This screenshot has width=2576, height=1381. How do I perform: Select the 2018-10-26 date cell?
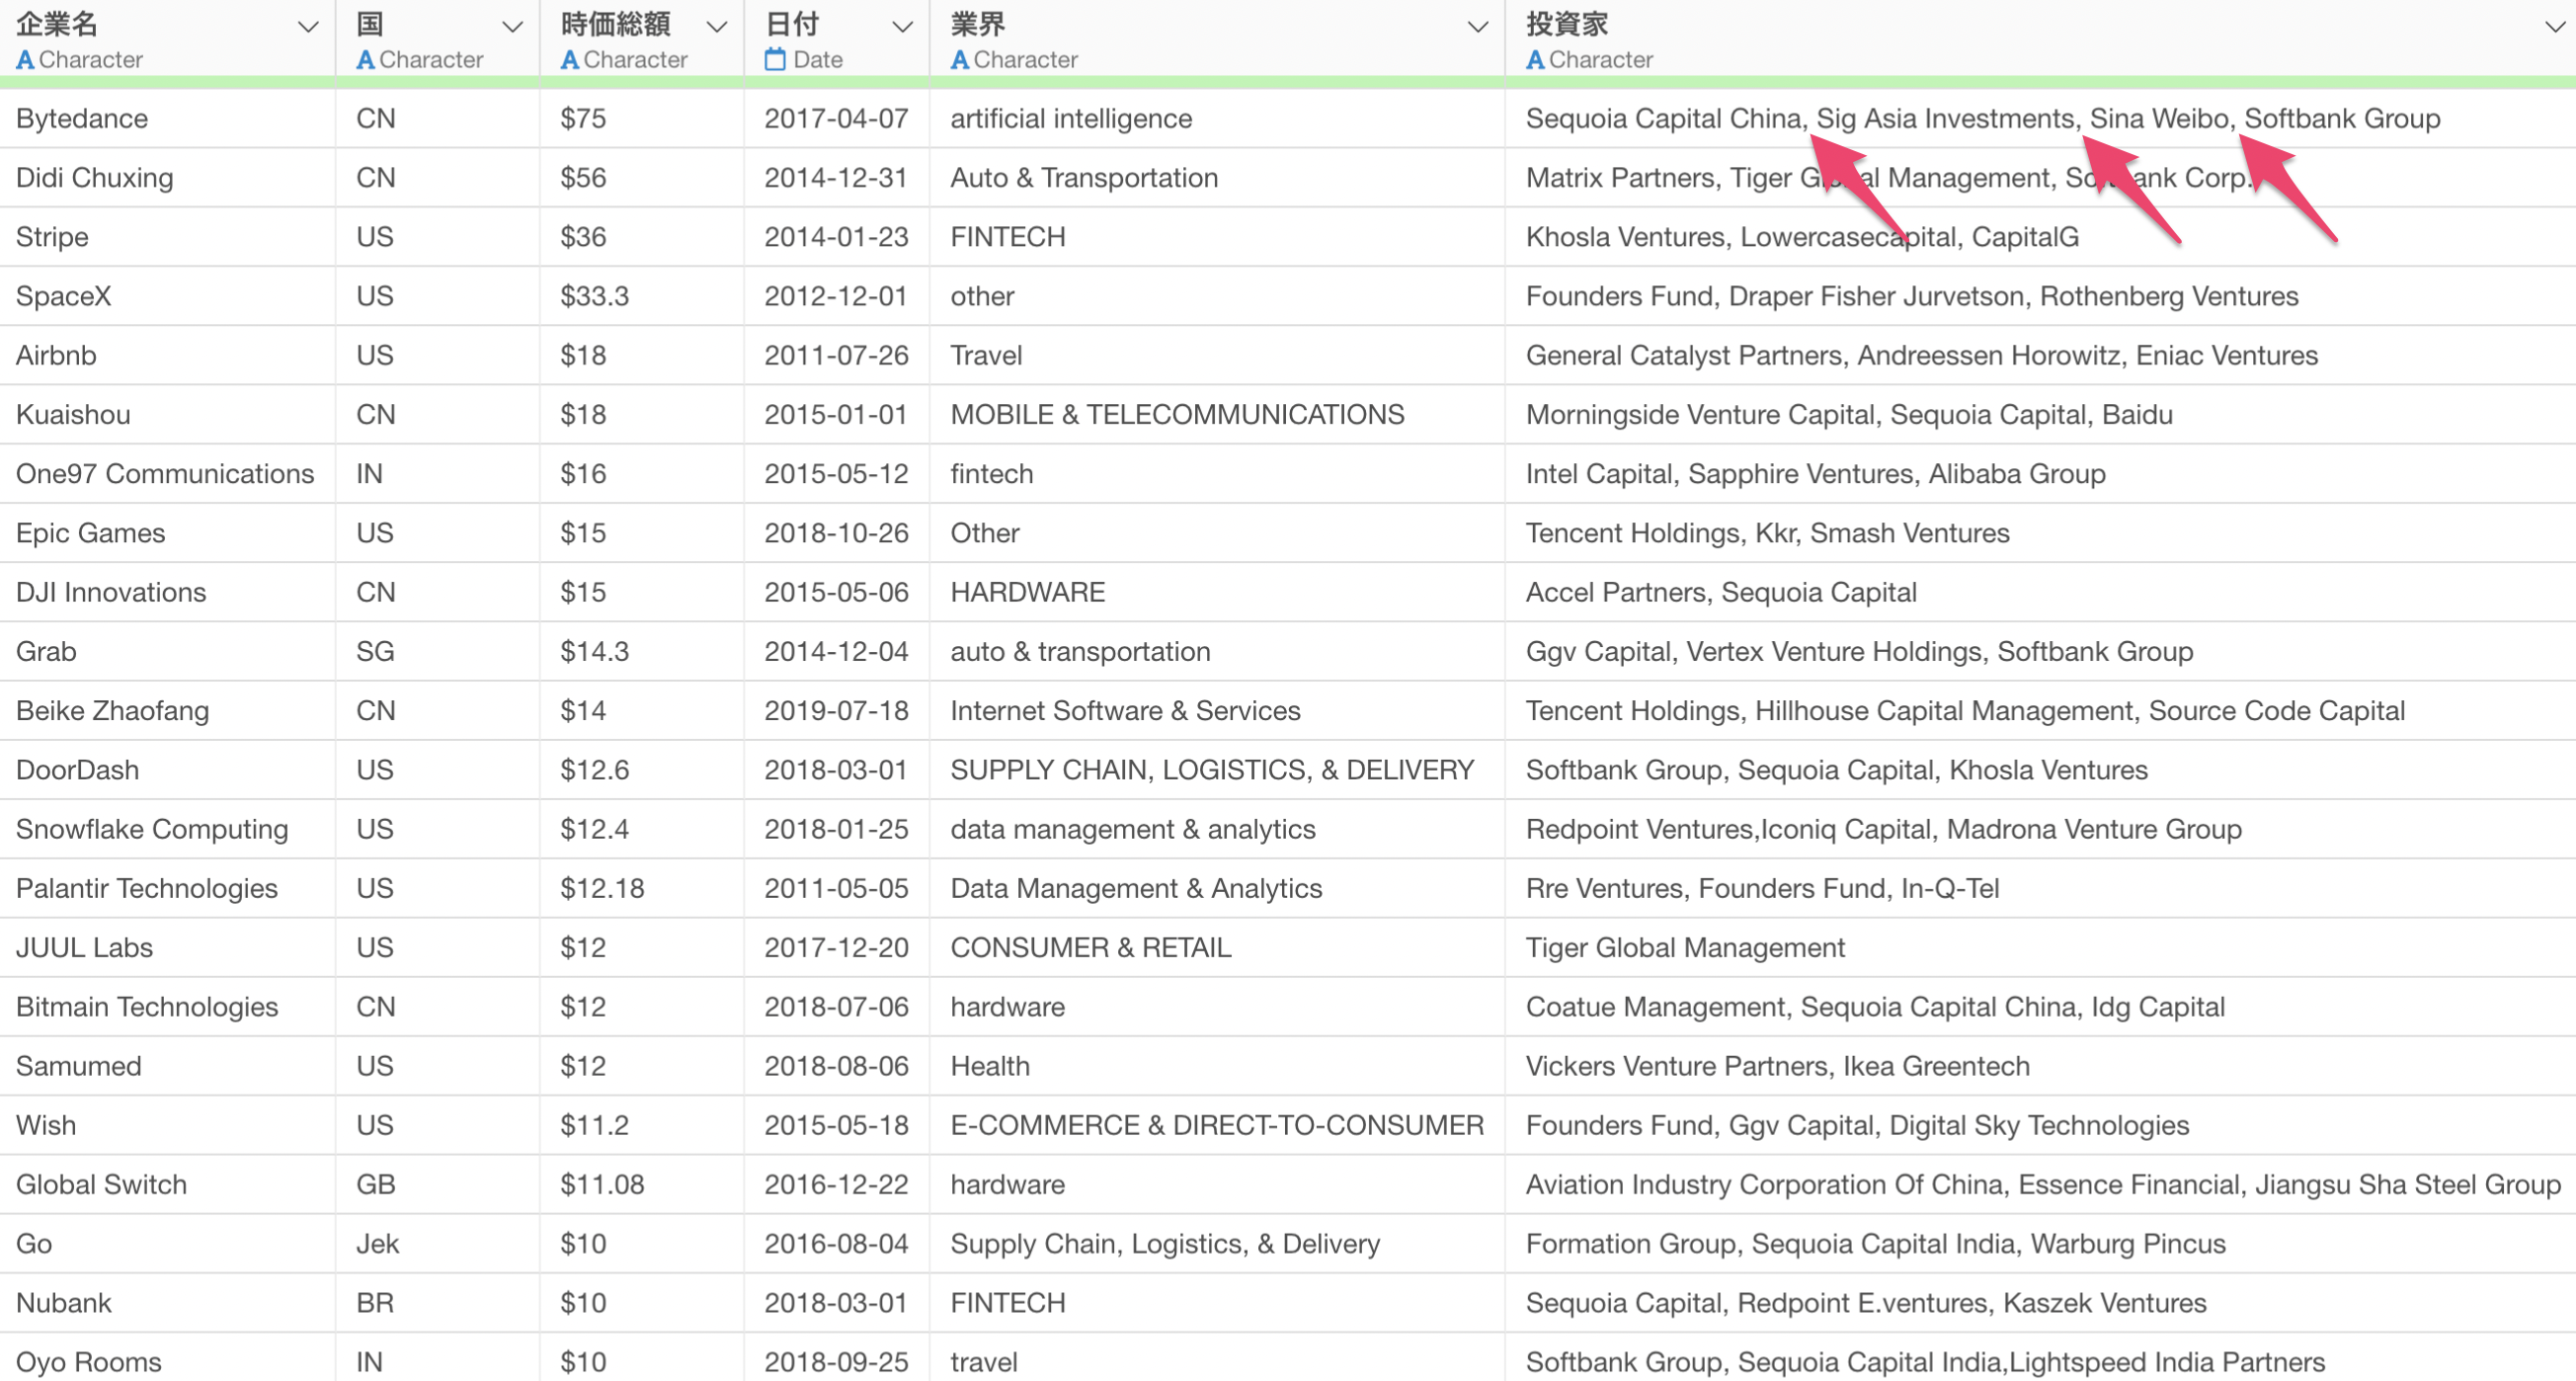pyautogui.click(x=837, y=533)
